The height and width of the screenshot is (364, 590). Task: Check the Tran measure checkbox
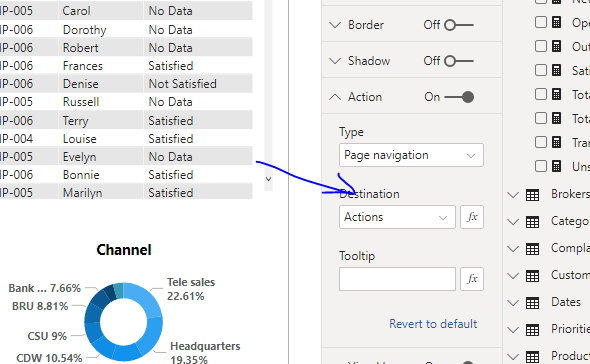(541, 142)
